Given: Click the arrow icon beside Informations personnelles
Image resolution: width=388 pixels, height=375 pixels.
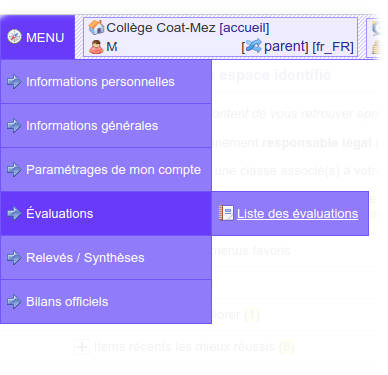Looking at the screenshot, I should click(14, 82).
